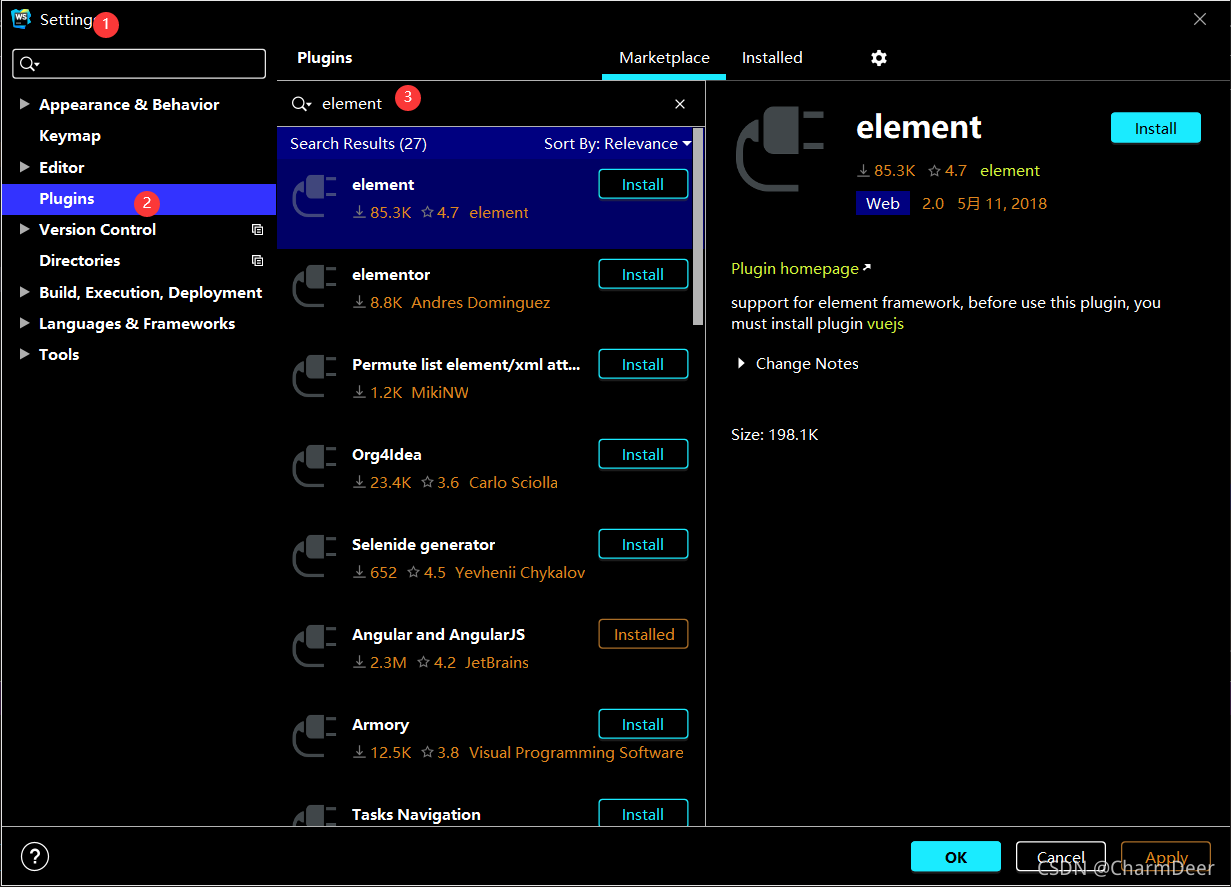The image size is (1231, 887).
Task: Click vendor Andres Dominguez text
Action: 480,302
